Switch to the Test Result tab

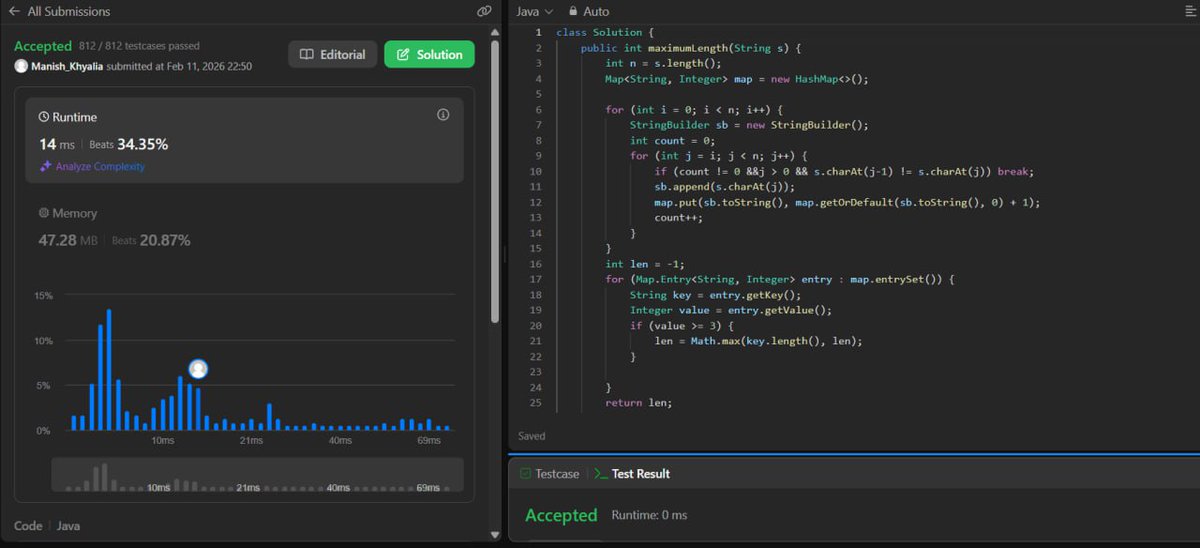click(x=632, y=474)
